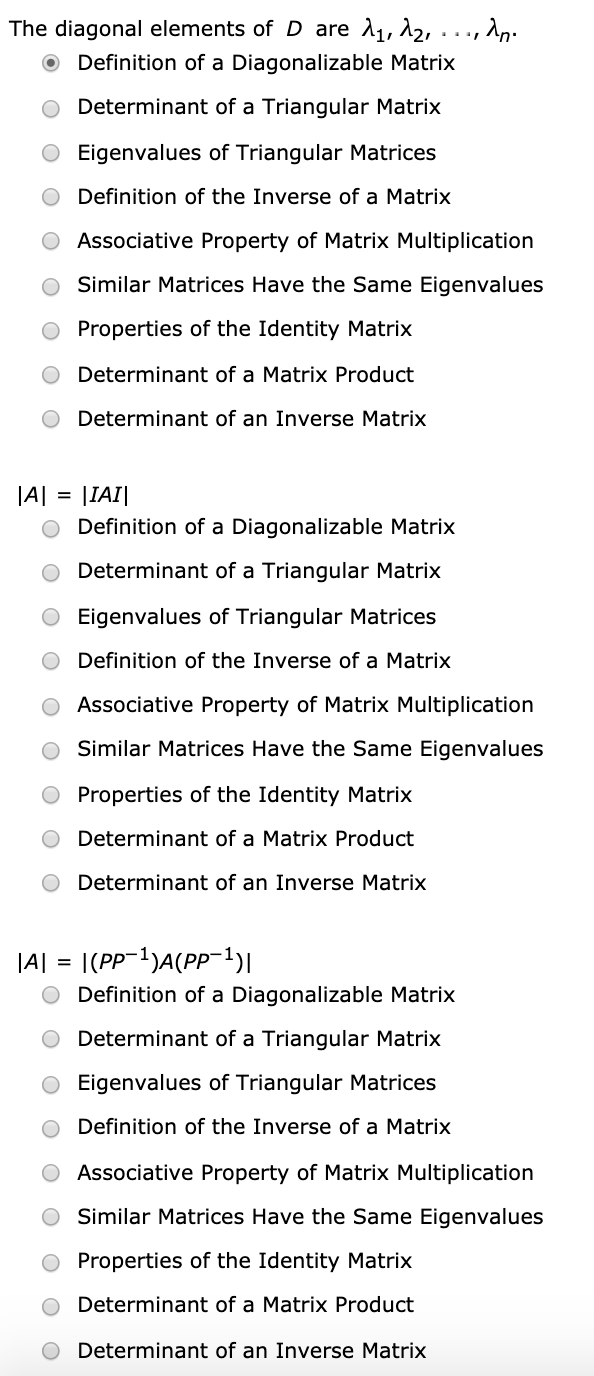Deselect the chosen 'Definition of a Diagonalizable Matrix' option

pos(50,63)
